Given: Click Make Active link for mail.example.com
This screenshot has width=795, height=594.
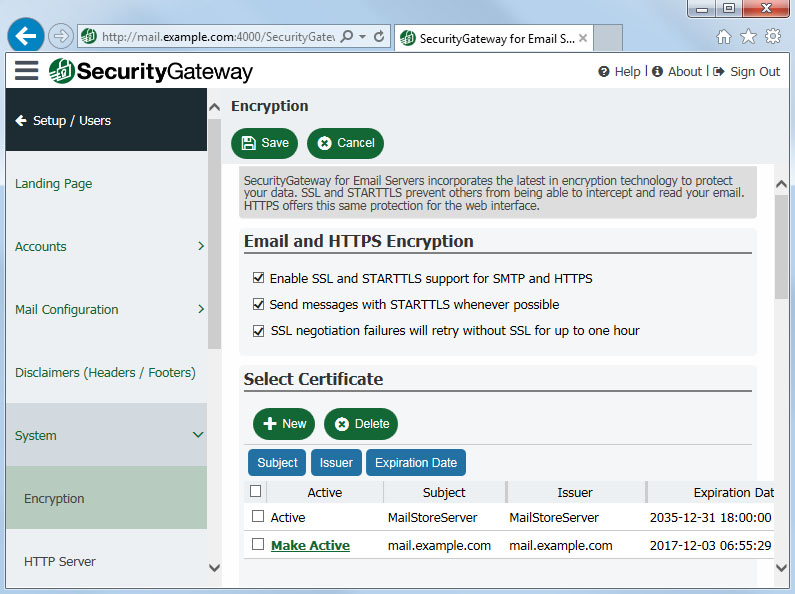Looking at the screenshot, I should (310, 545).
